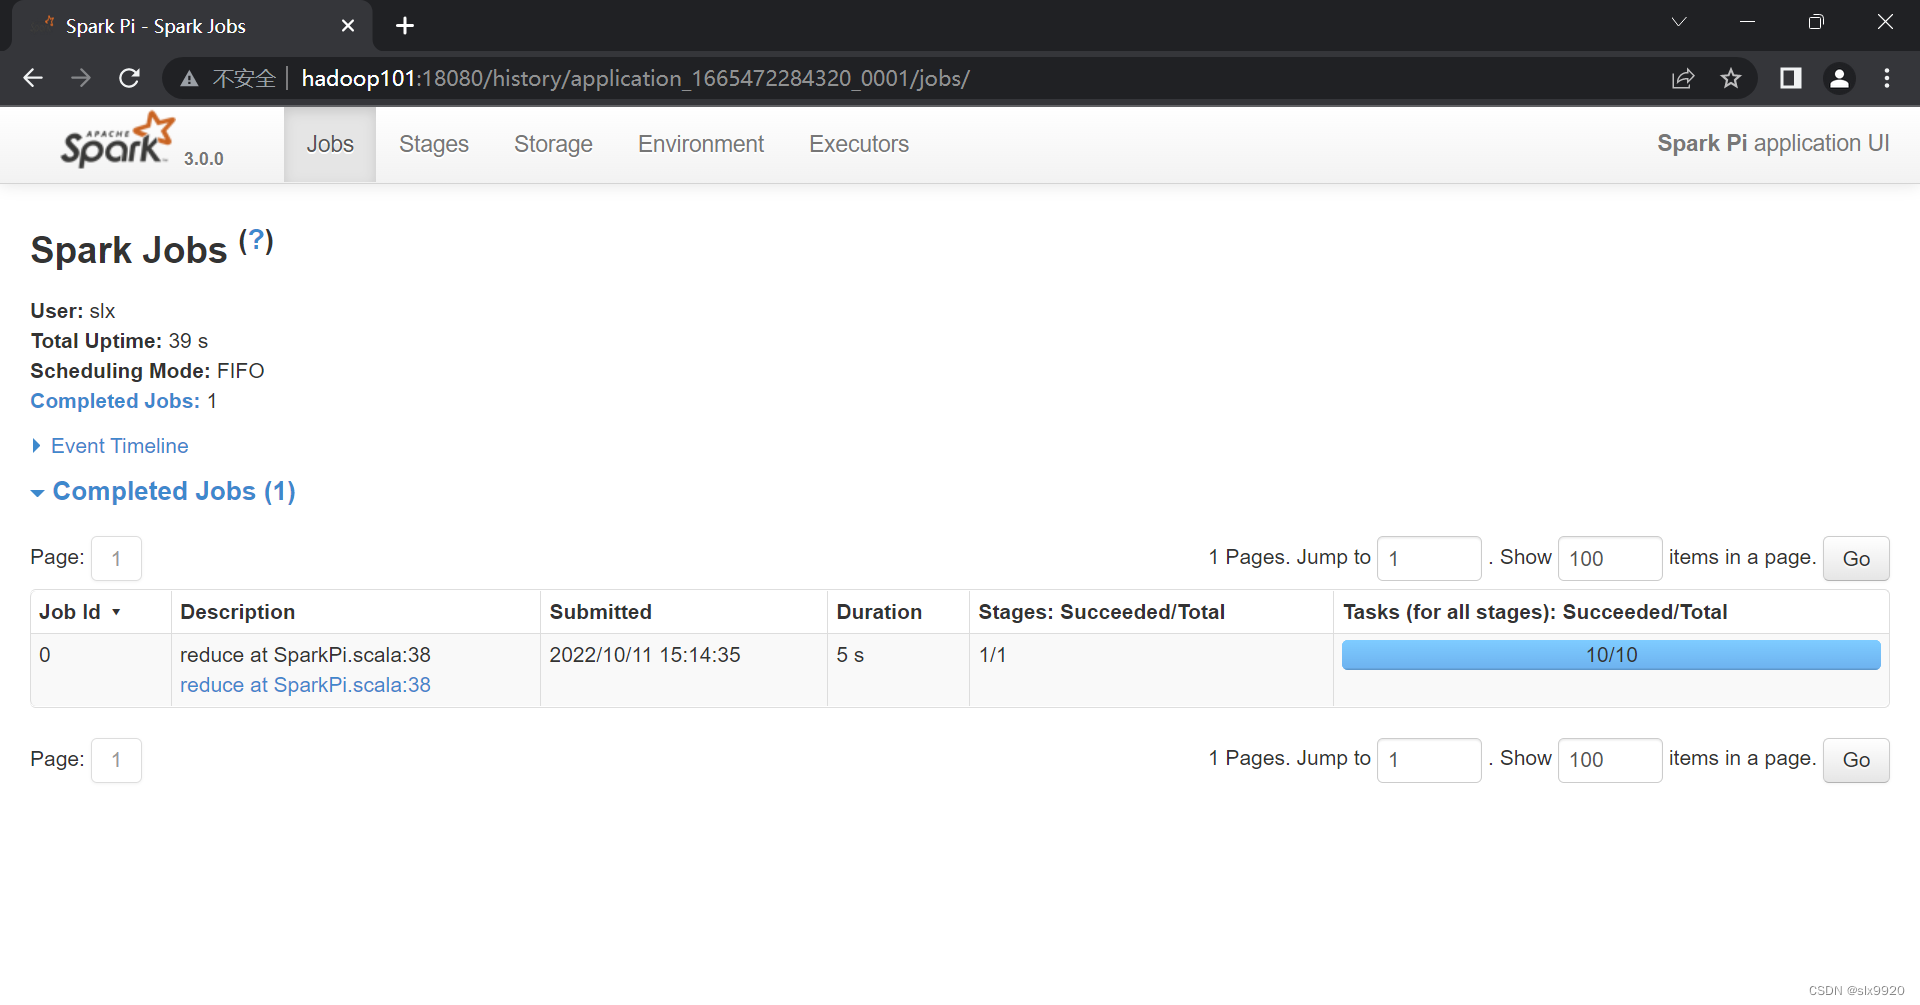Collapse the Completed Jobs (1) section
Screen dimensions: 1920x1005
pos(163,491)
